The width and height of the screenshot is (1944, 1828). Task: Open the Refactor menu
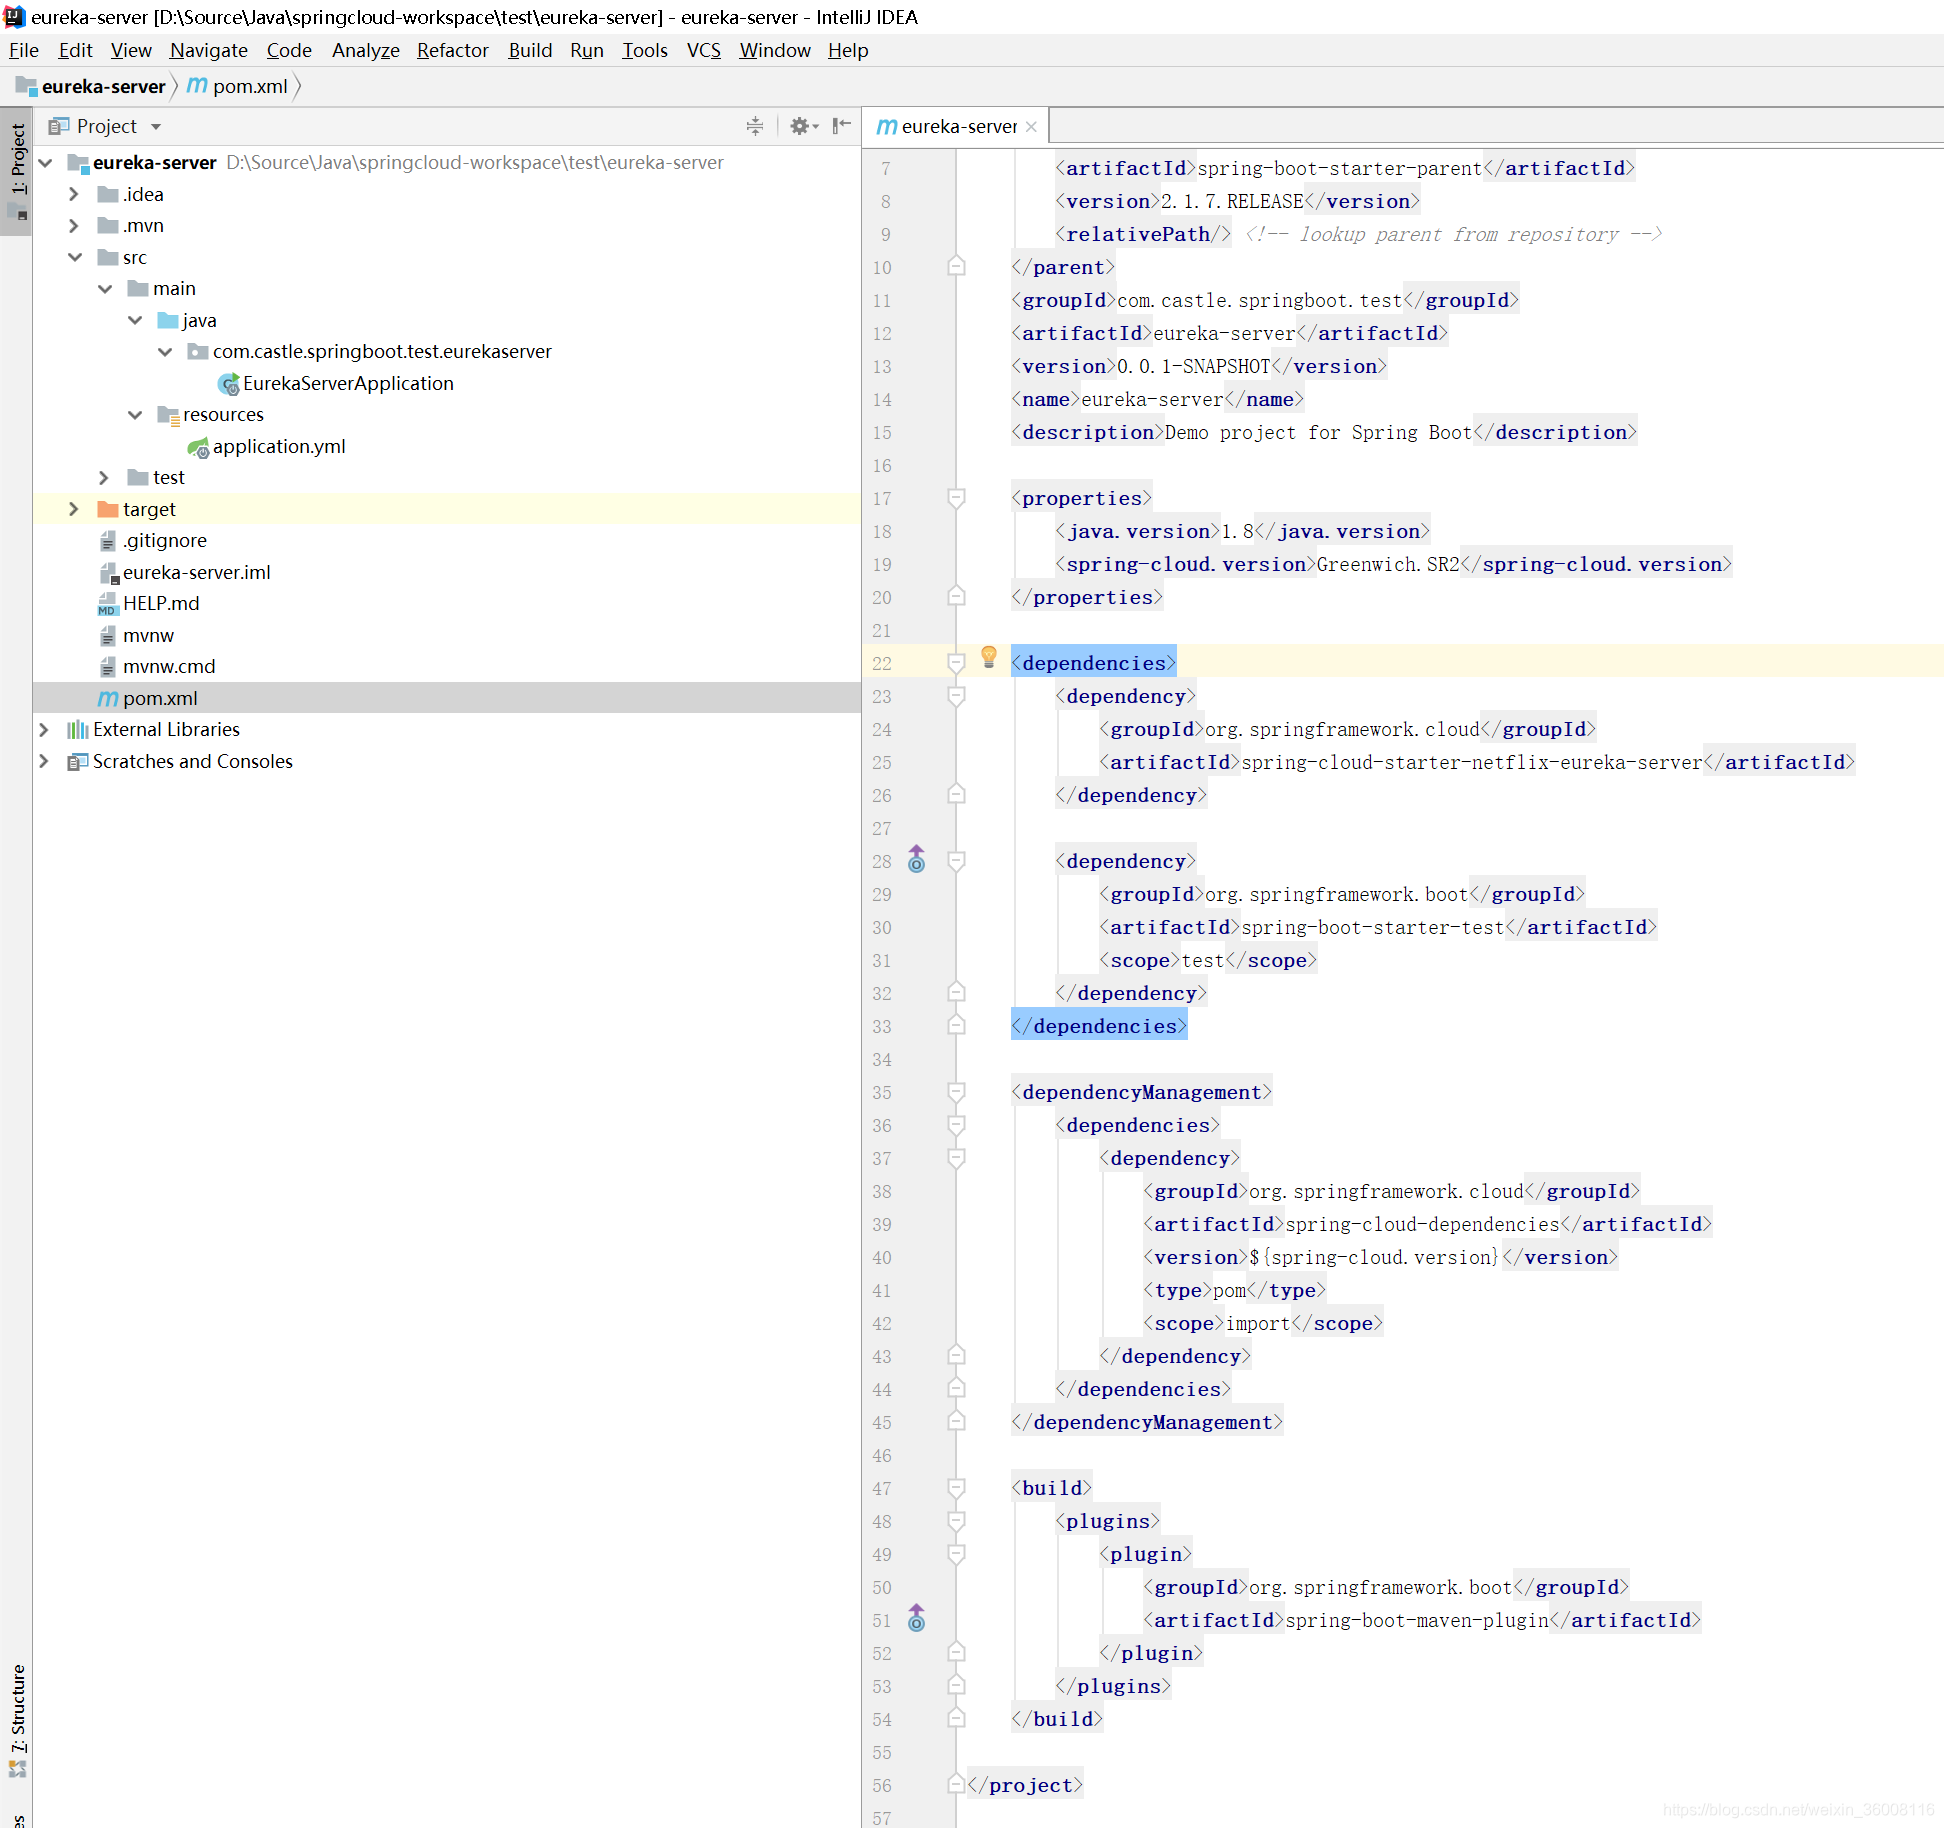[453, 50]
